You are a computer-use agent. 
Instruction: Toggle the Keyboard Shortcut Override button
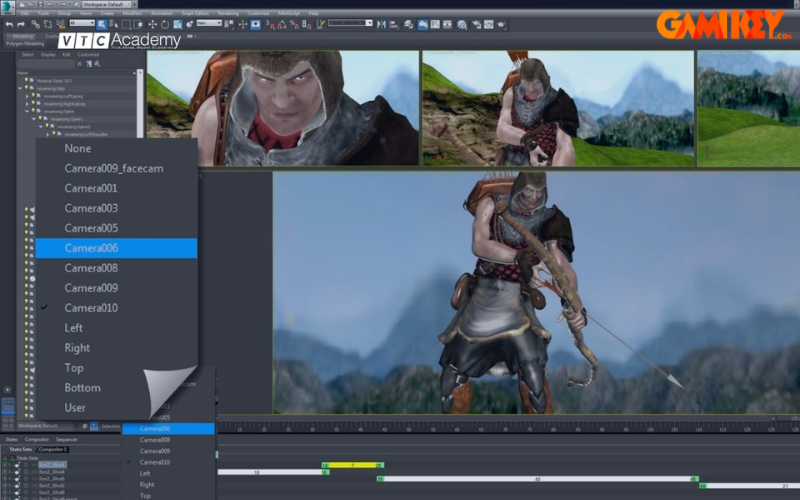click(255, 24)
